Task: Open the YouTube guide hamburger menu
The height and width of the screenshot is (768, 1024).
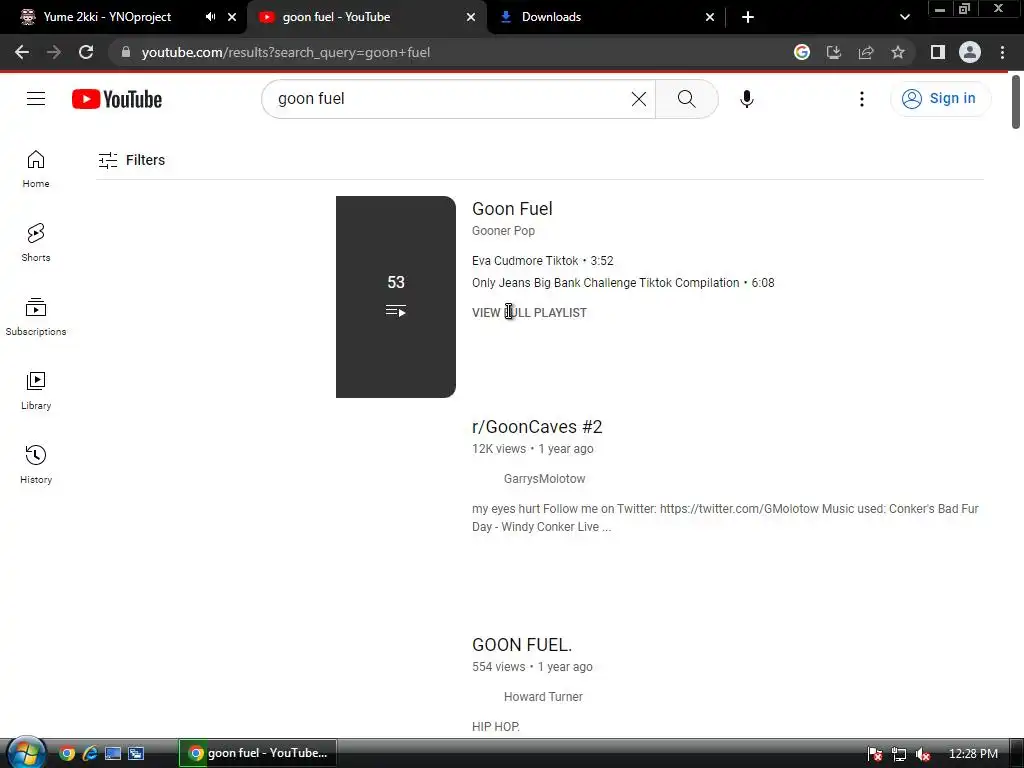Action: tap(36, 99)
